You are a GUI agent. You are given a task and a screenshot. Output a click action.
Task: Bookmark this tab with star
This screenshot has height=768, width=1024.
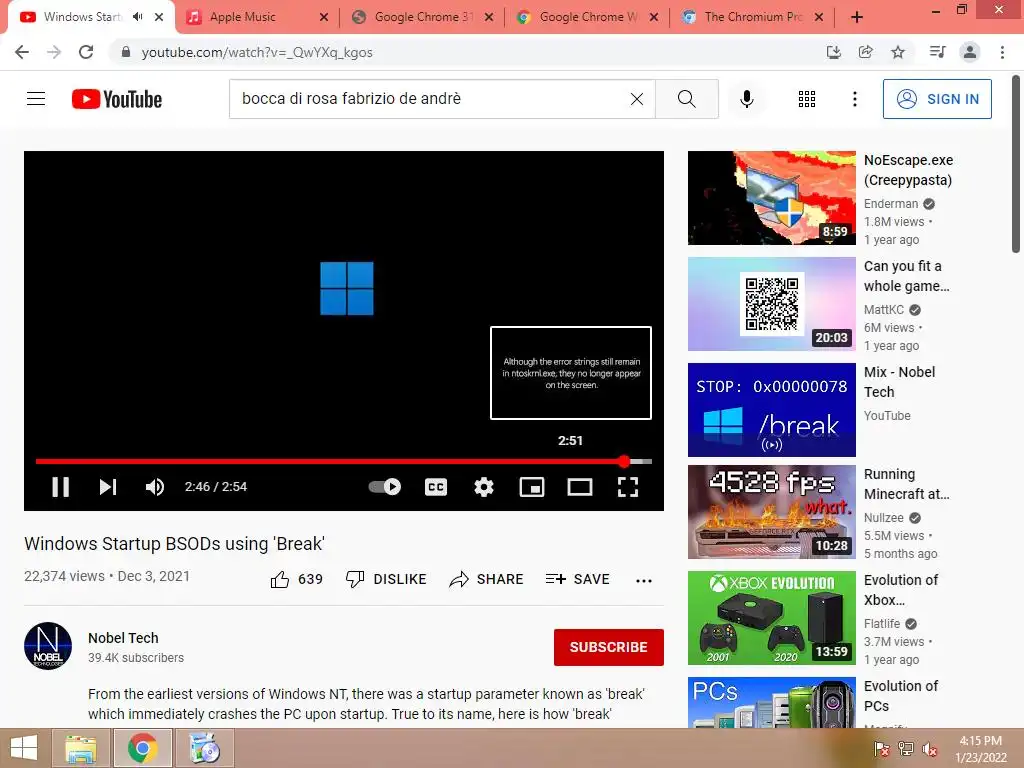point(898,52)
